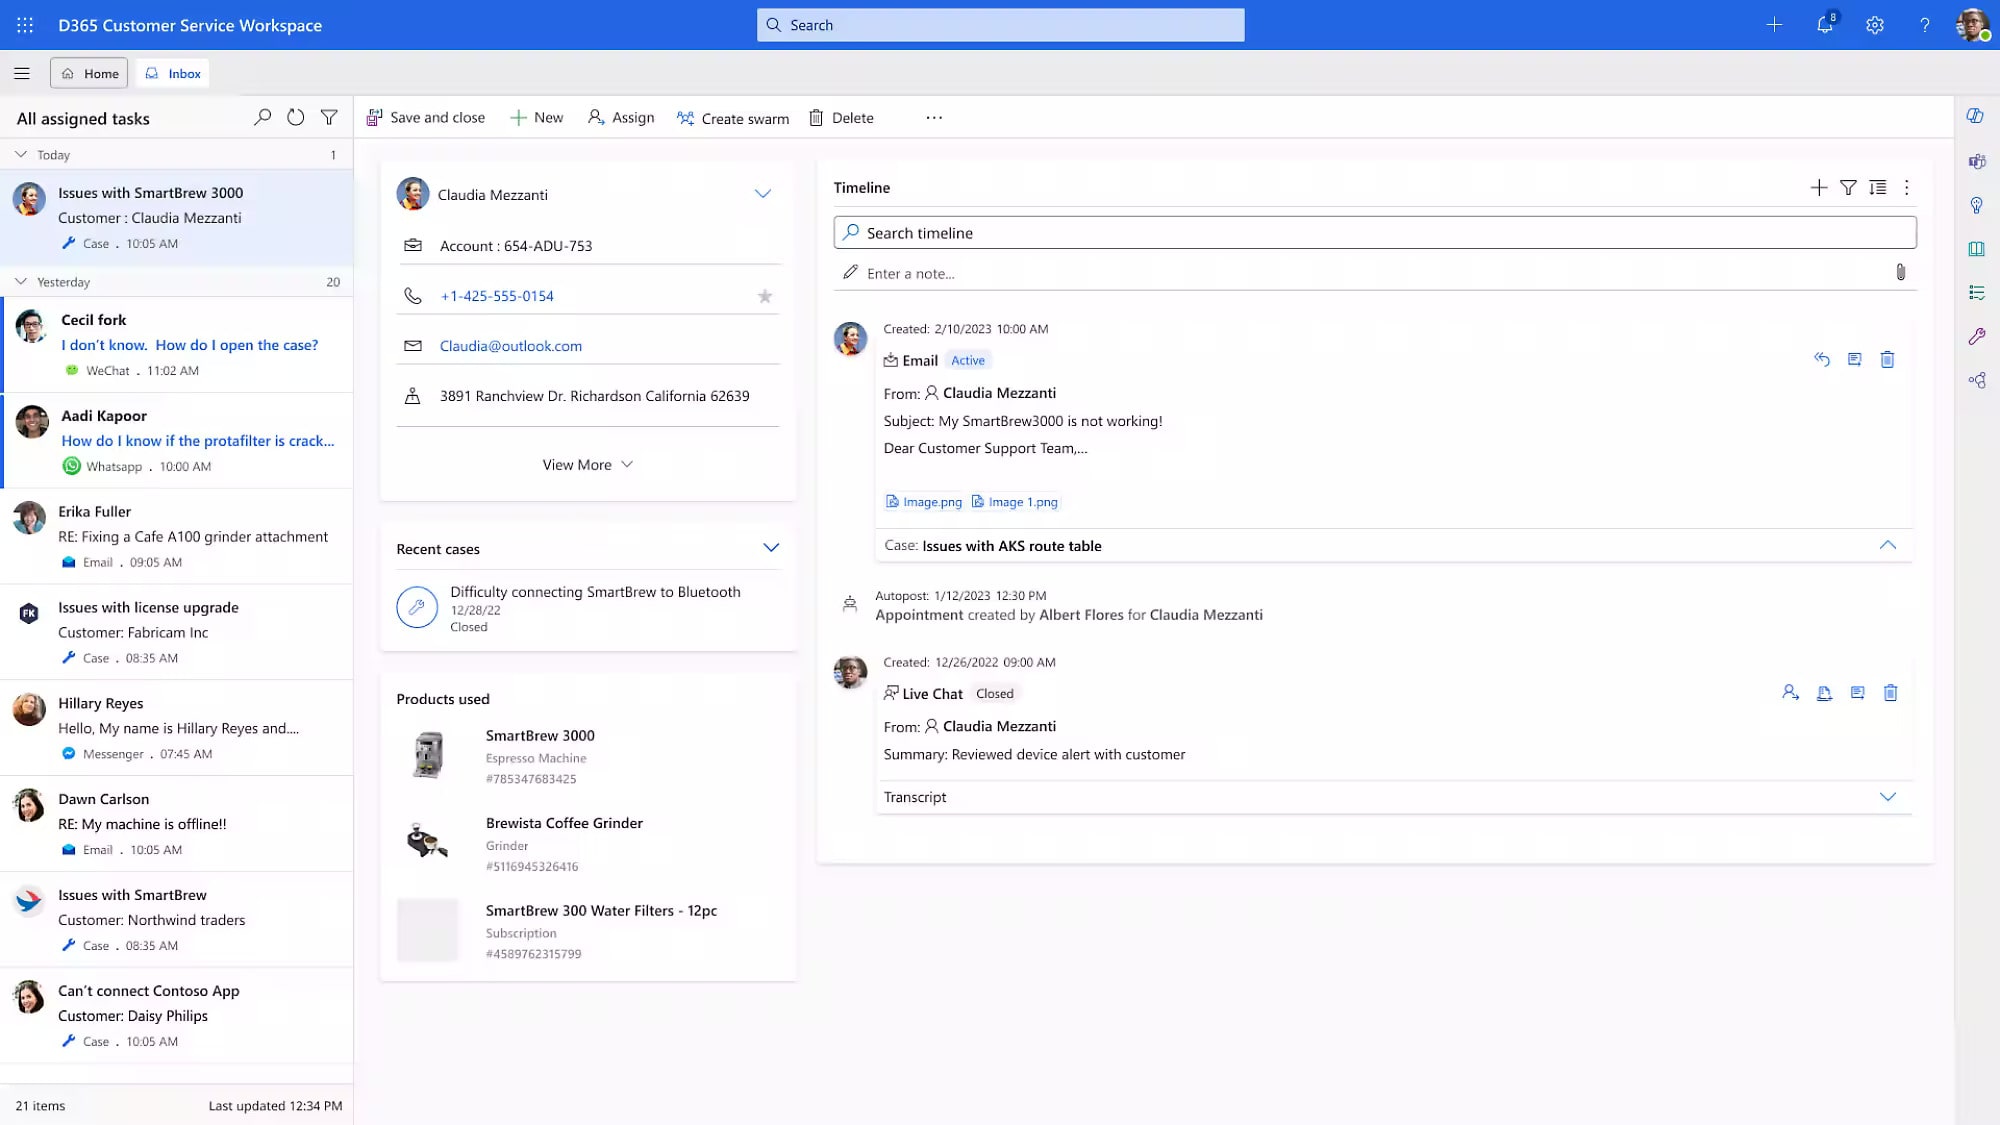2000x1125 pixels.
Task: Toggle the Claudia Mezzanti contact panel
Action: (765, 192)
